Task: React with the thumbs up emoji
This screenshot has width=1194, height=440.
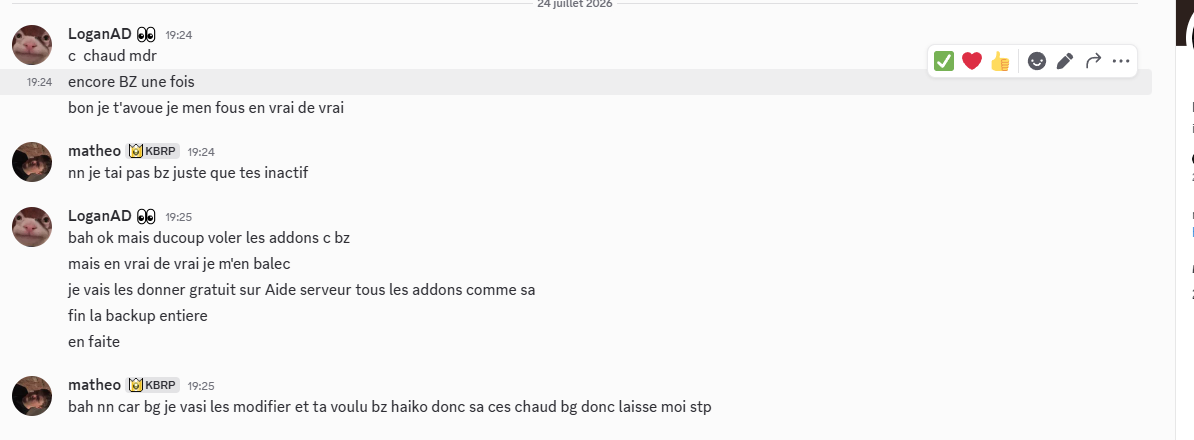Action: tap(1000, 62)
